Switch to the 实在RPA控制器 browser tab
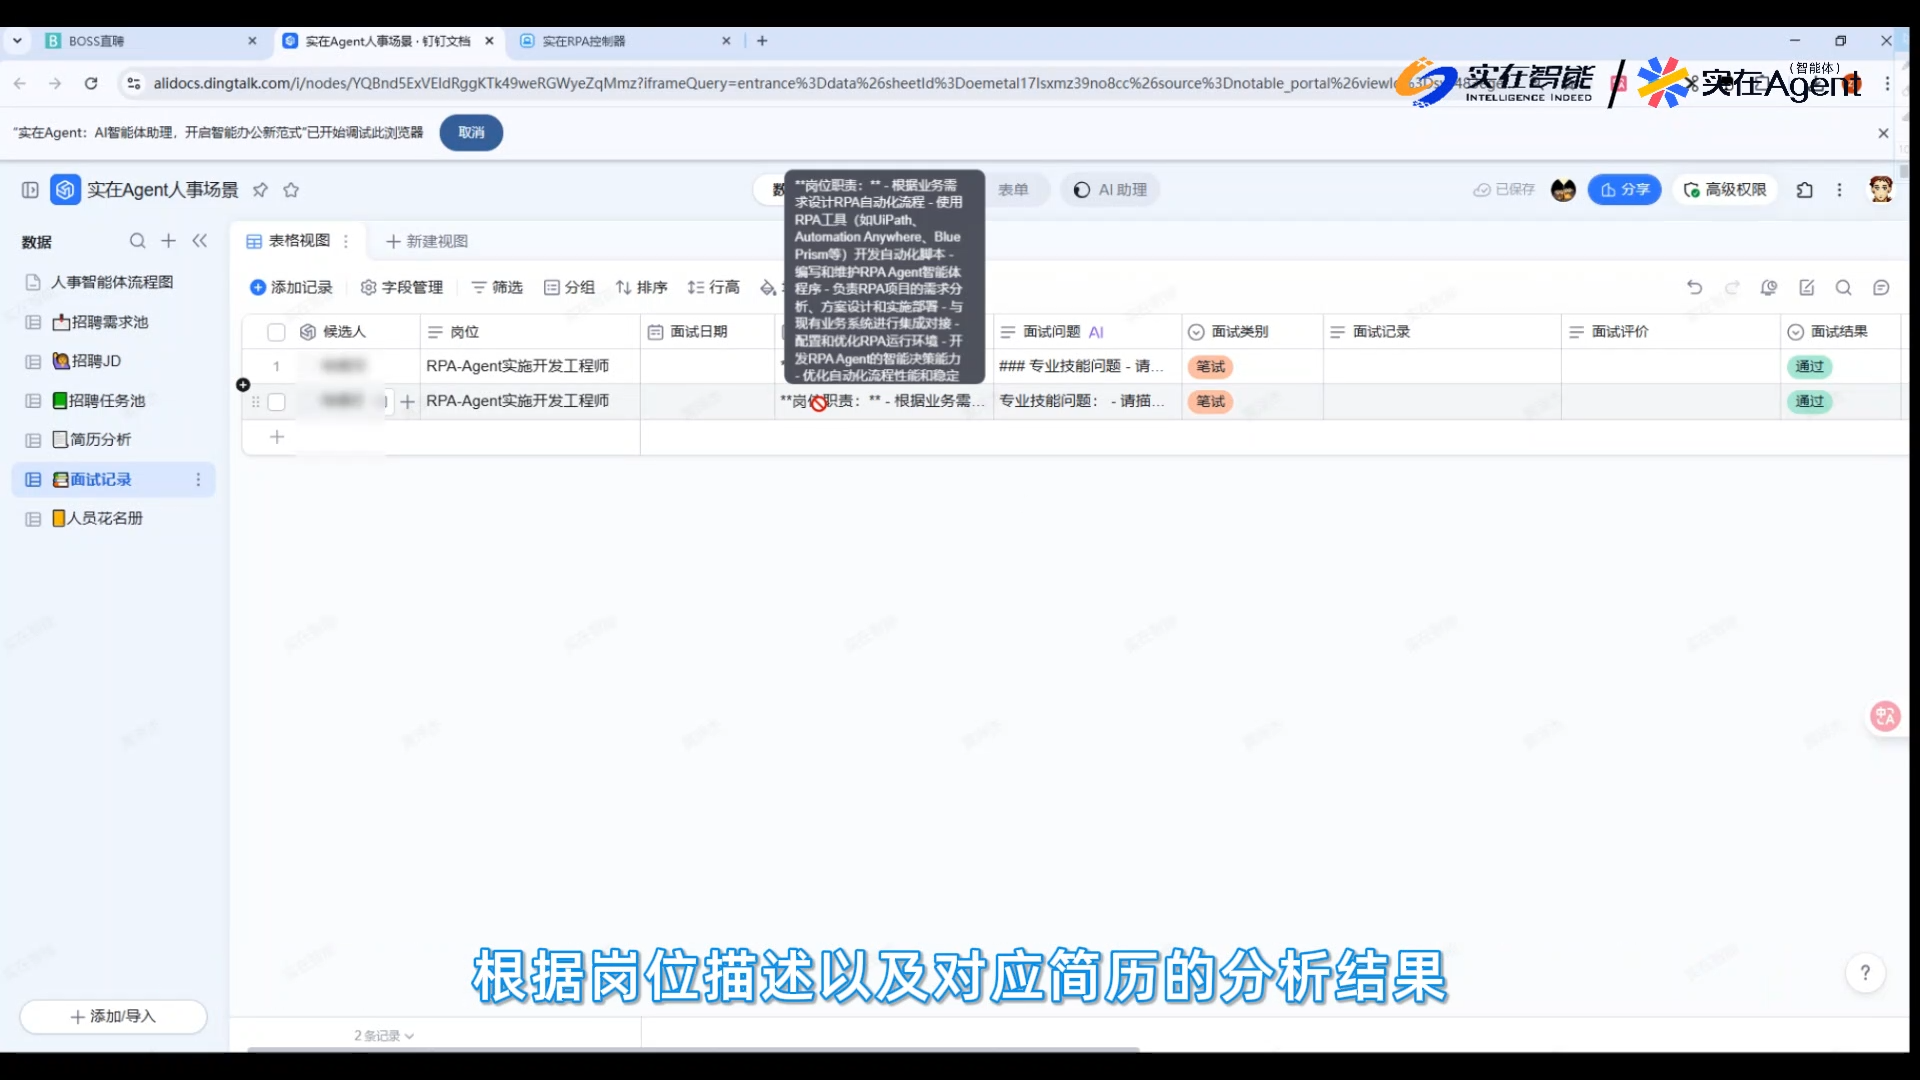The image size is (1920, 1080). click(584, 41)
